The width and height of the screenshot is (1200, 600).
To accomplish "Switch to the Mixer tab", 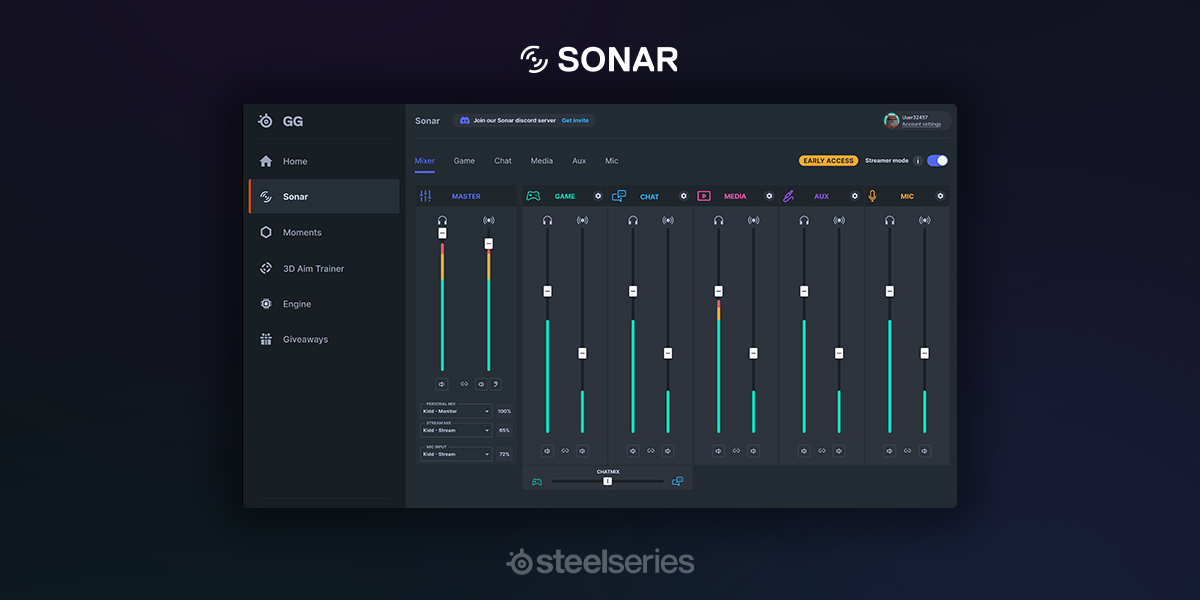I will 425,161.
